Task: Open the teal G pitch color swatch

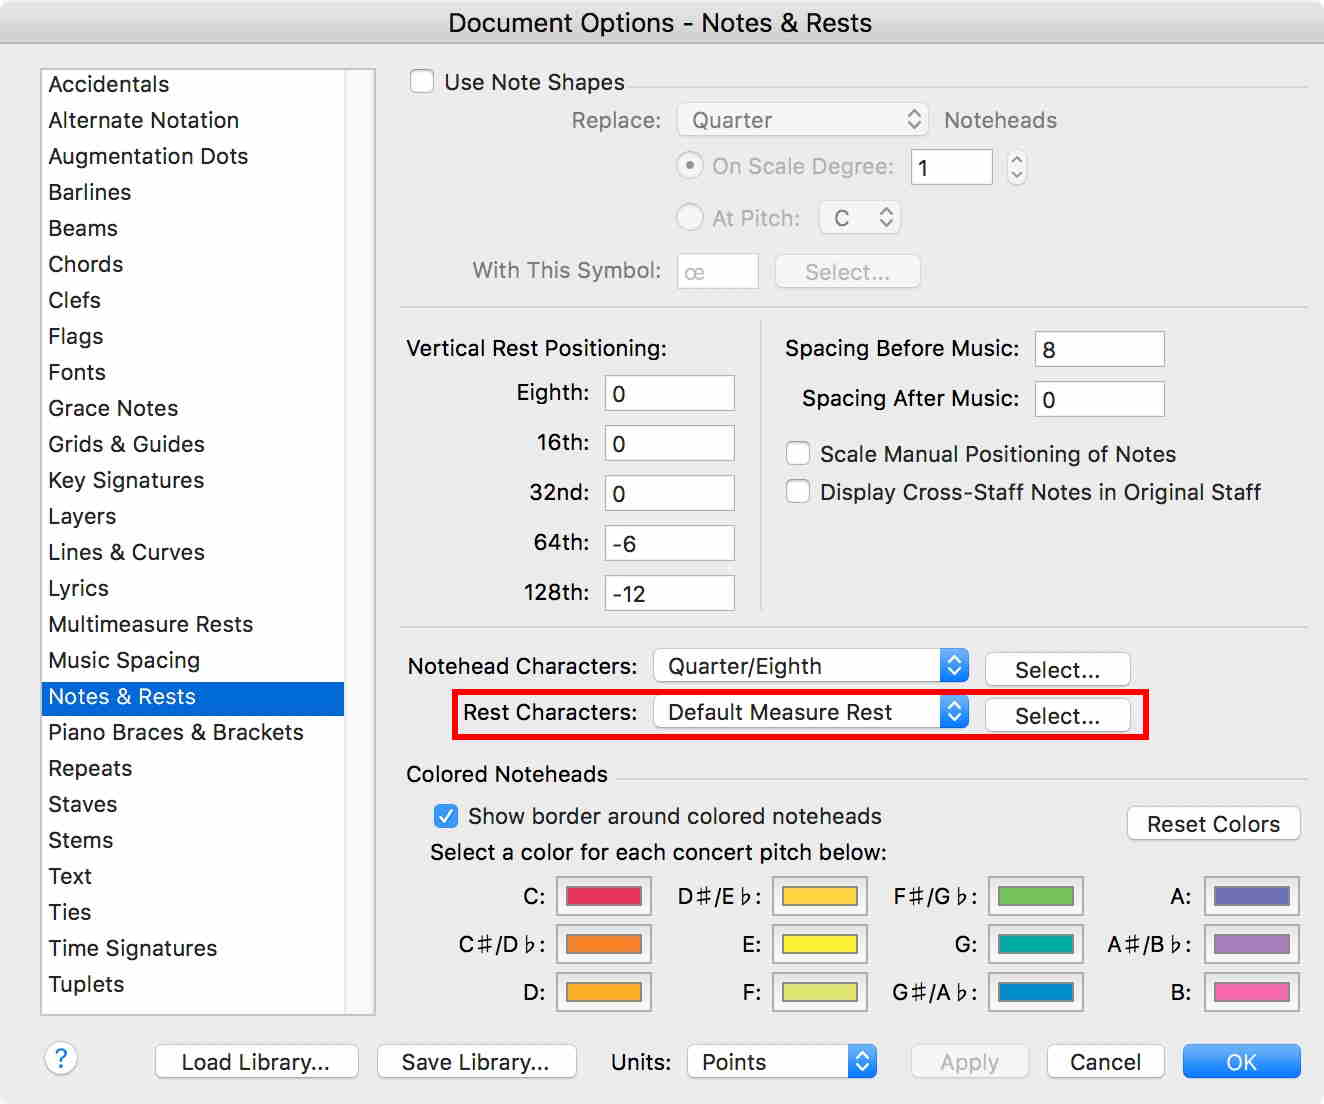Action: (x=1036, y=944)
